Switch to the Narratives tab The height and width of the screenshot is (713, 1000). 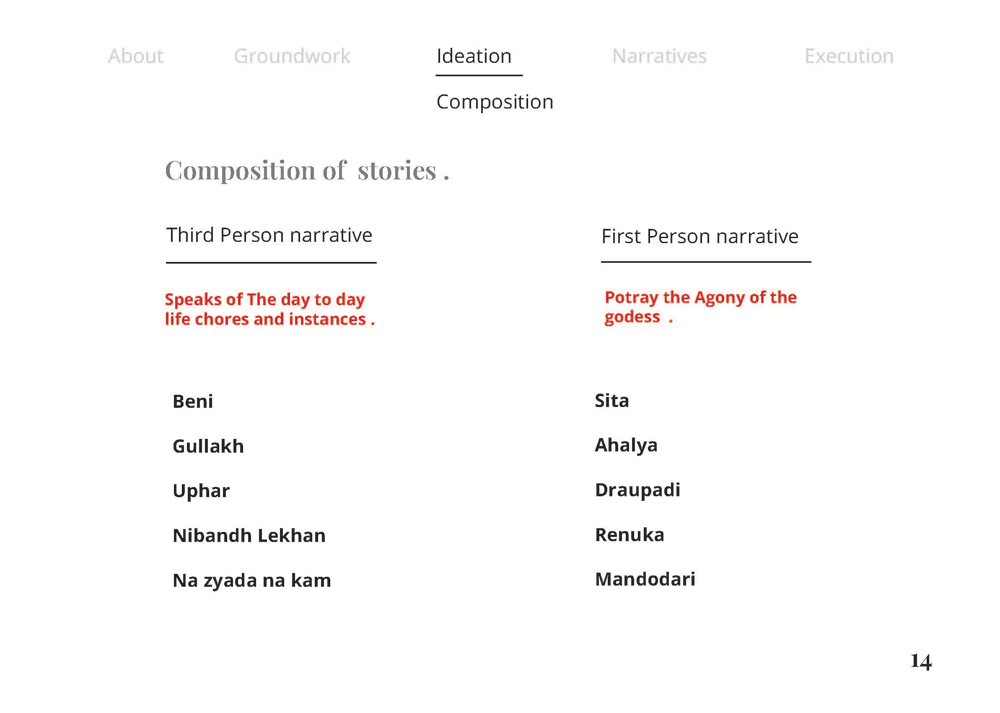(x=659, y=56)
